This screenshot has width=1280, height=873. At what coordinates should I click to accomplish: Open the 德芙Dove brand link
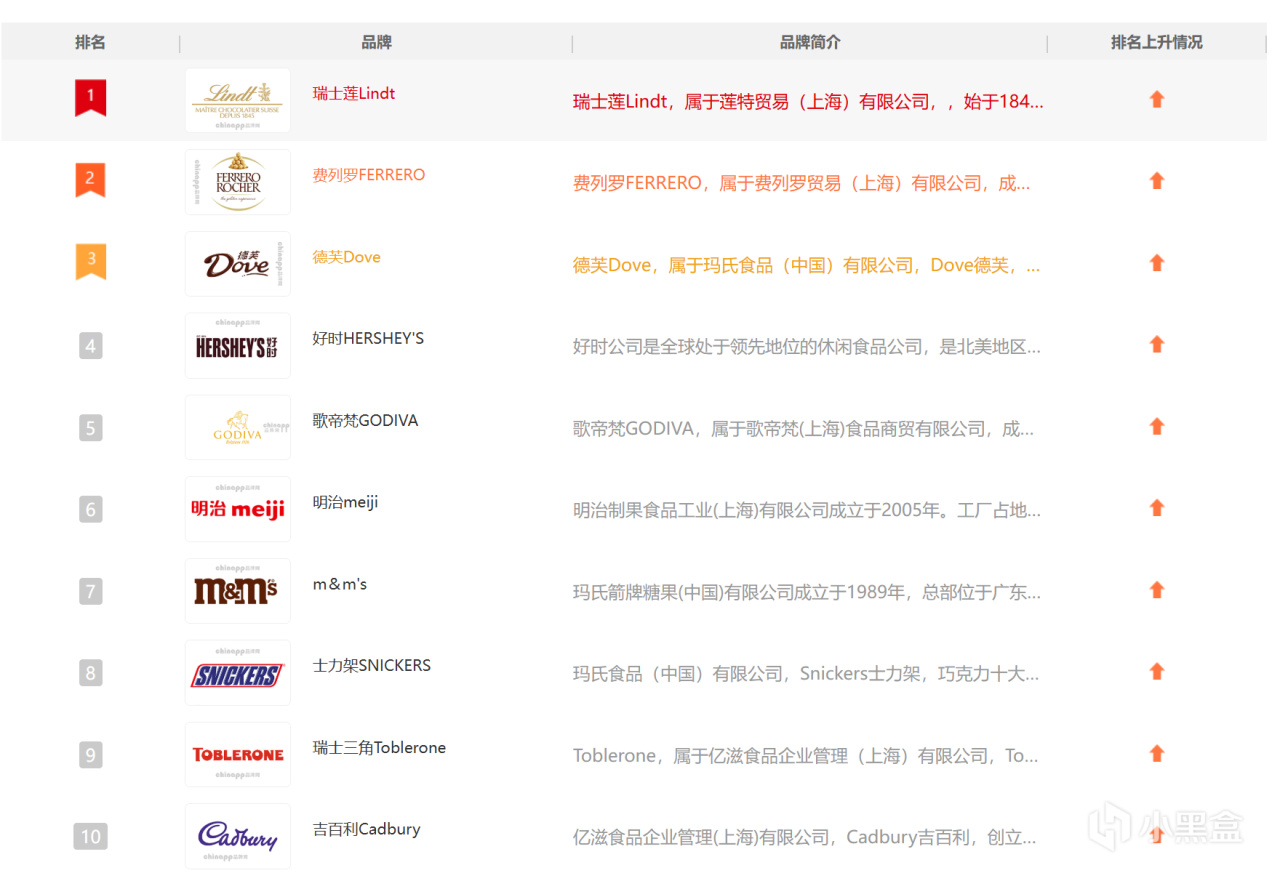coord(347,257)
